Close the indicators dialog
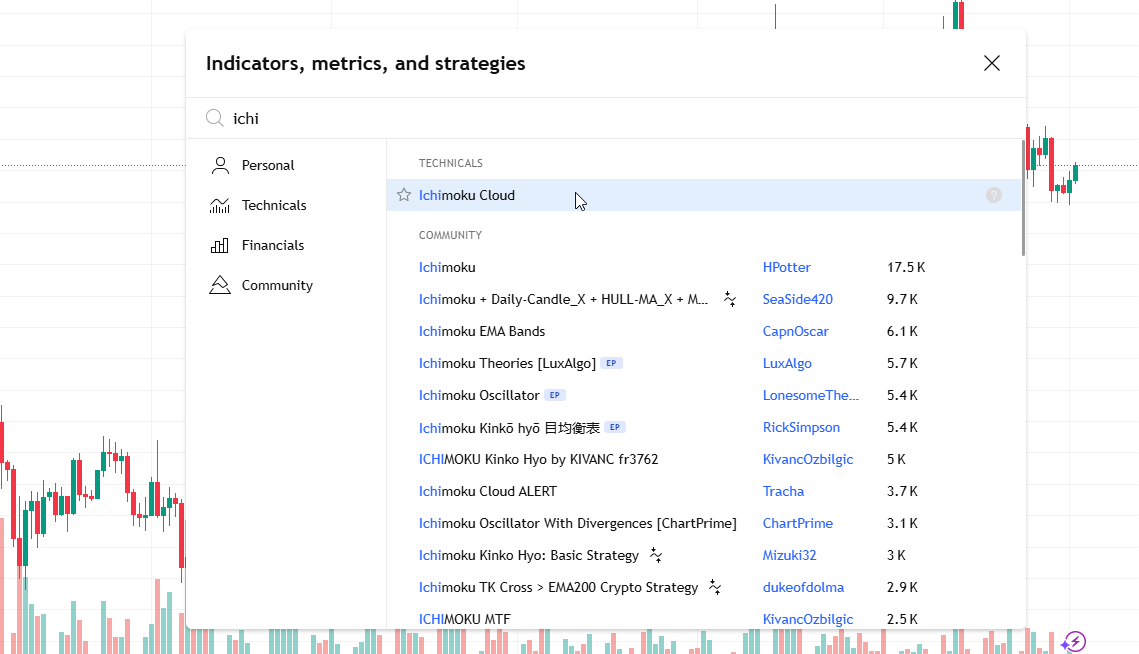Viewport: 1139px width, 654px height. tap(991, 63)
